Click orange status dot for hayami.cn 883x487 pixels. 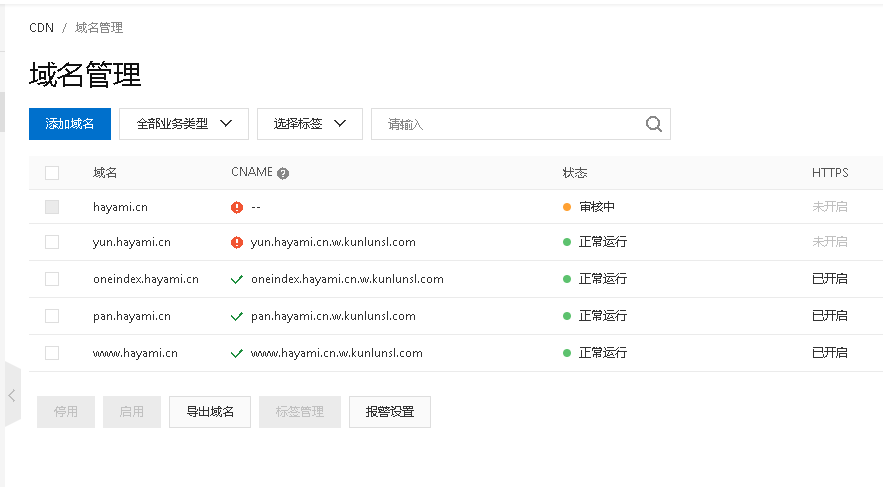click(567, 207)
